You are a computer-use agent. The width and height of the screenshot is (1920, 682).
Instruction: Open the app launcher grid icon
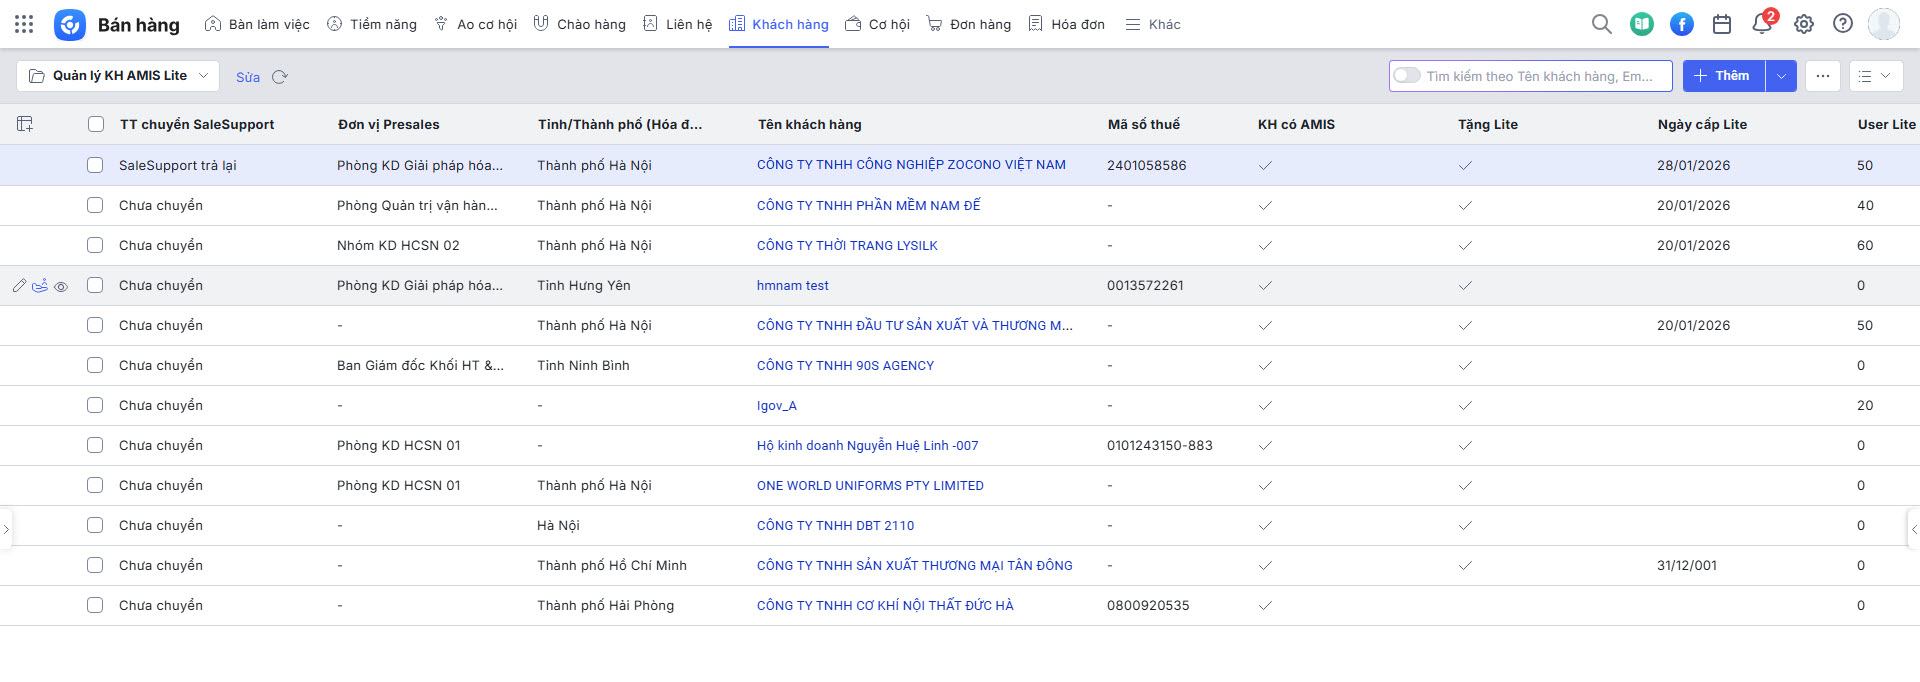coord(24,24)
